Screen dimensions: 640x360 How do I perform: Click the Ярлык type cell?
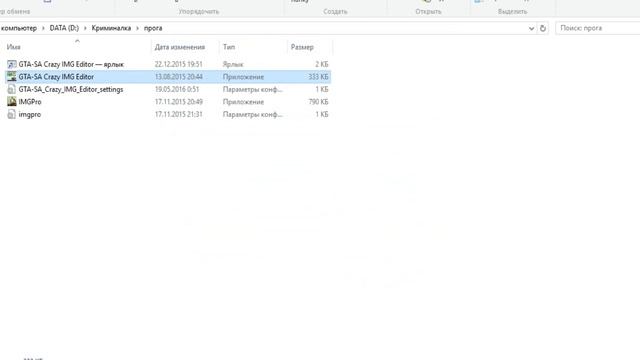pos(233,64)
